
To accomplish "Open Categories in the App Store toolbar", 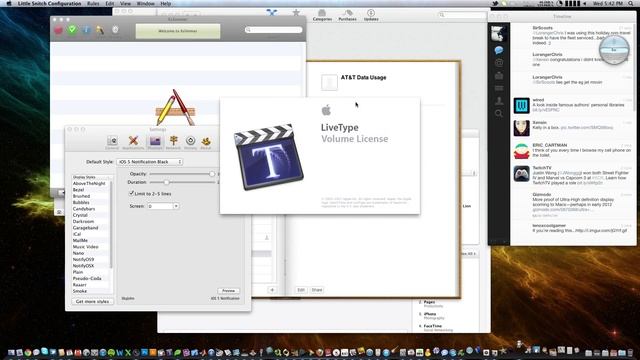I will click(322, 16).
